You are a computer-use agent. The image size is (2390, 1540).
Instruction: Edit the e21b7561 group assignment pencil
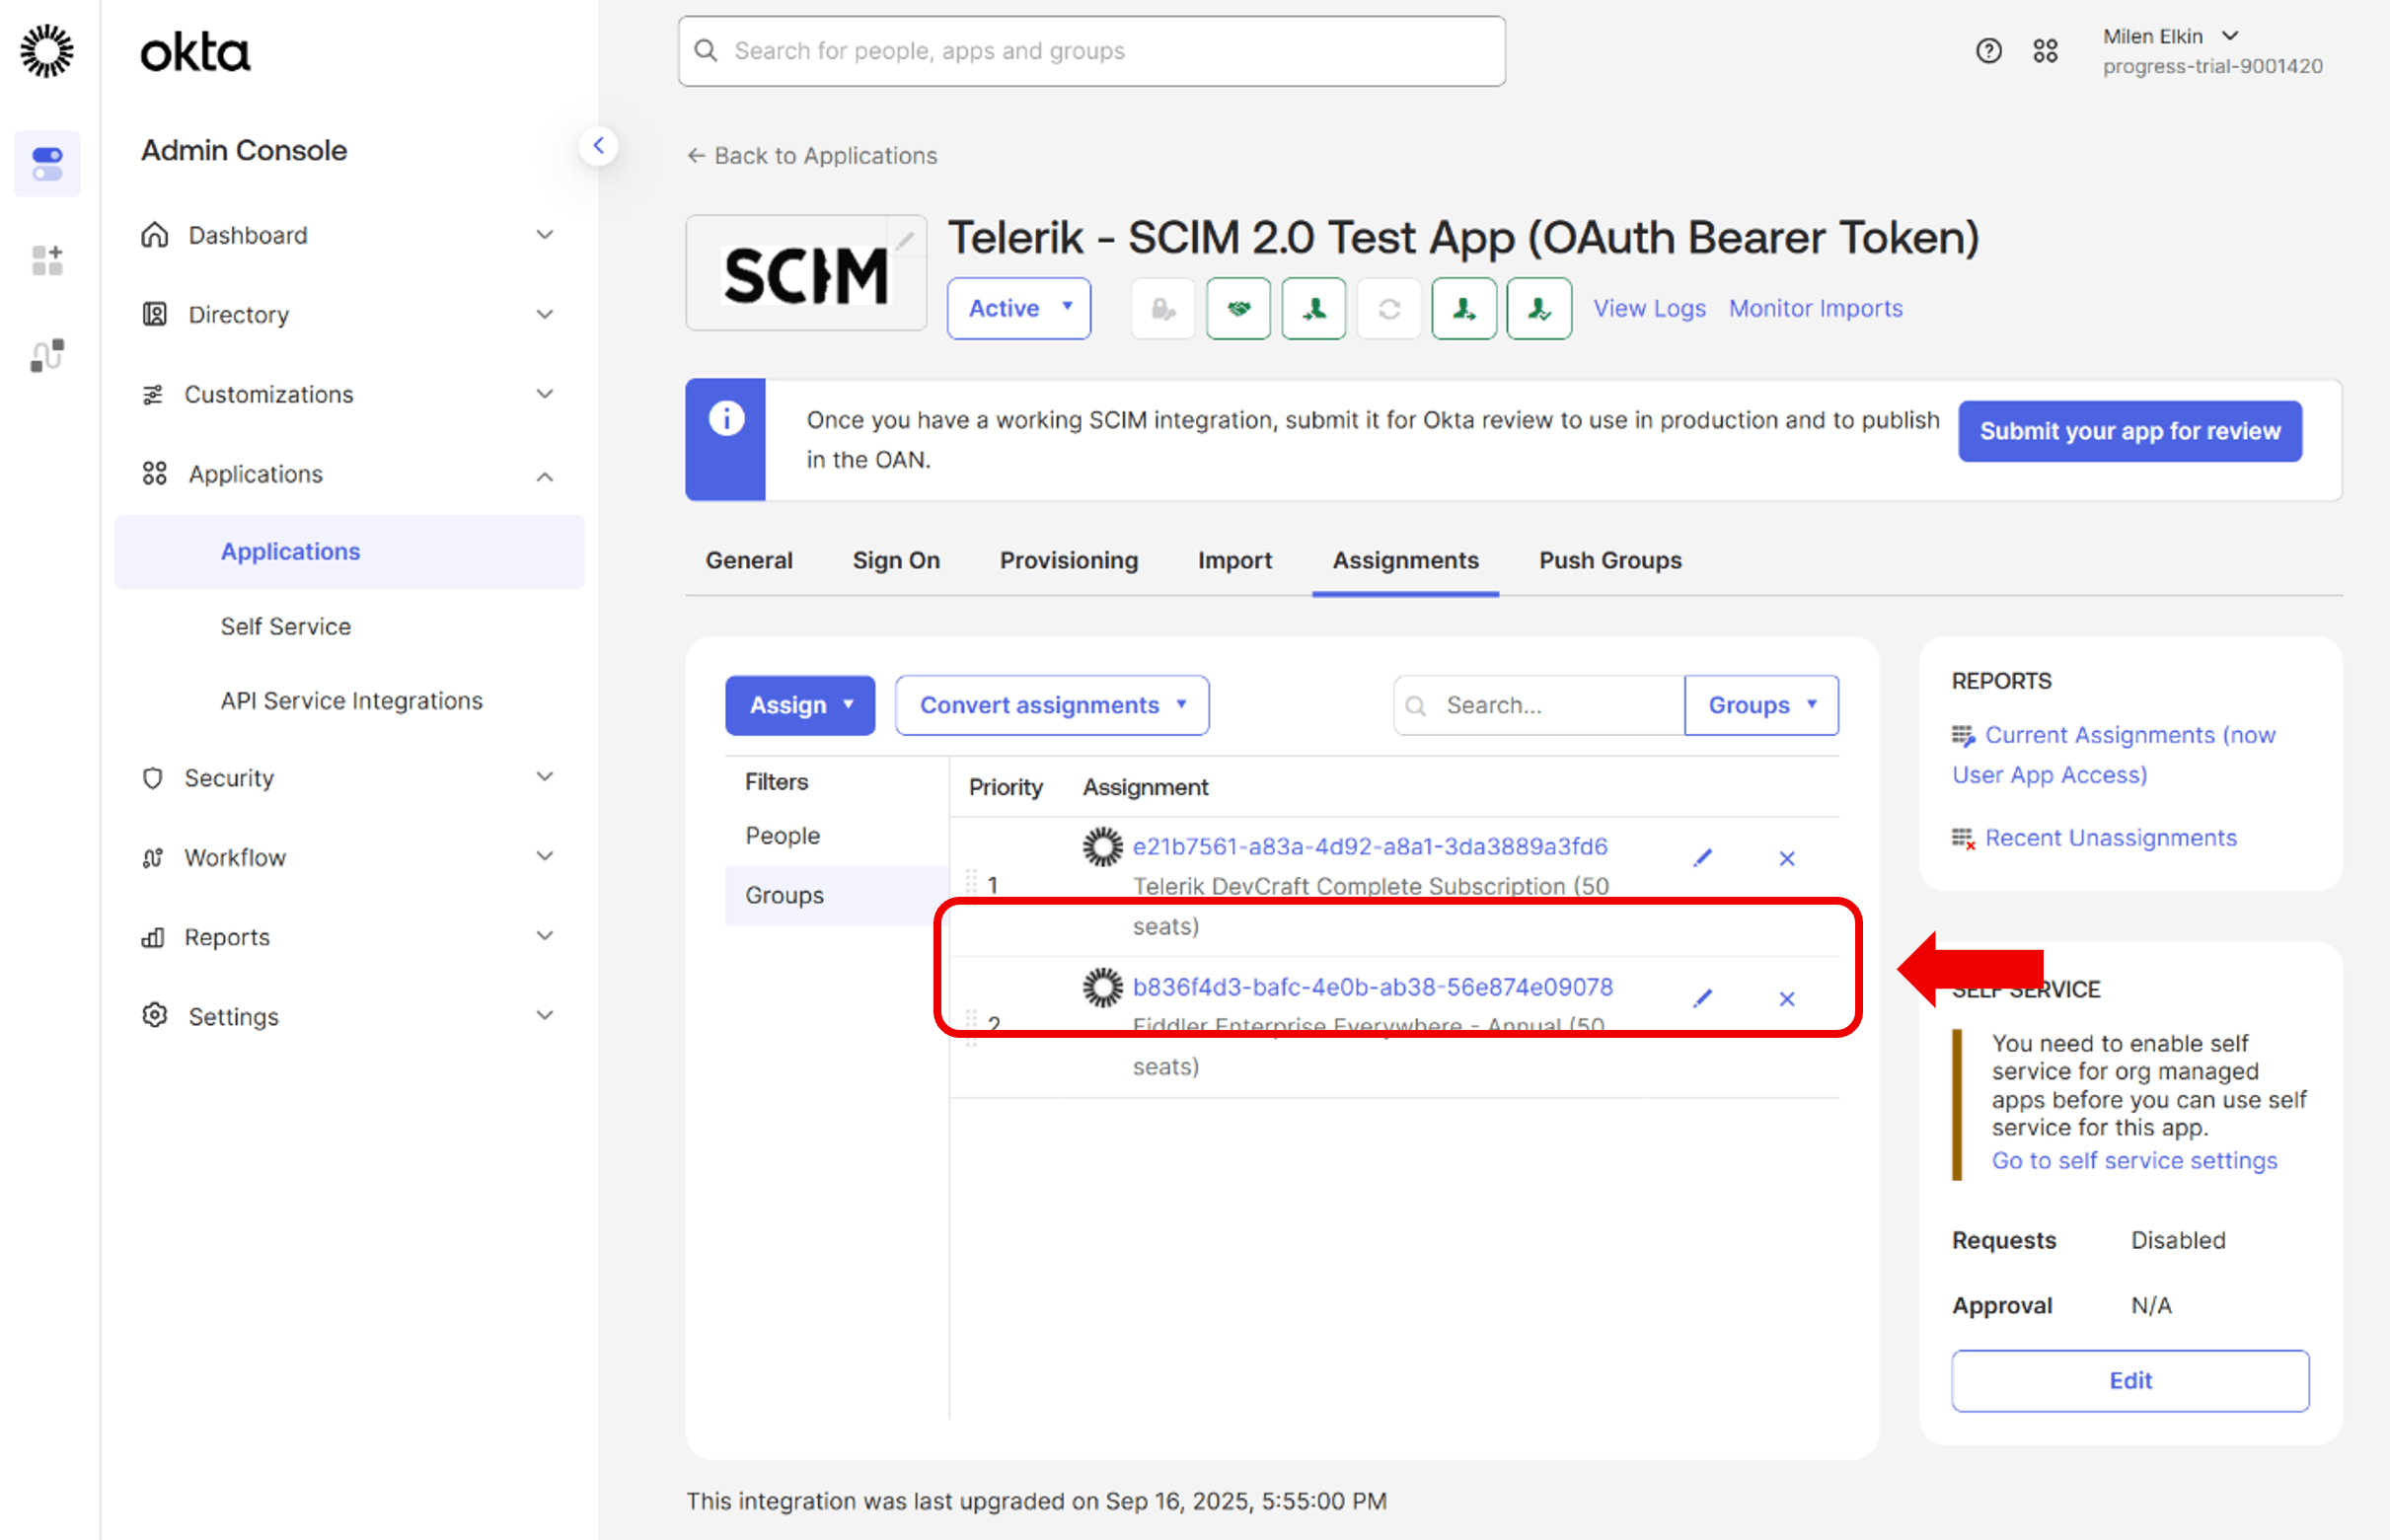[x=1702, y=858]
